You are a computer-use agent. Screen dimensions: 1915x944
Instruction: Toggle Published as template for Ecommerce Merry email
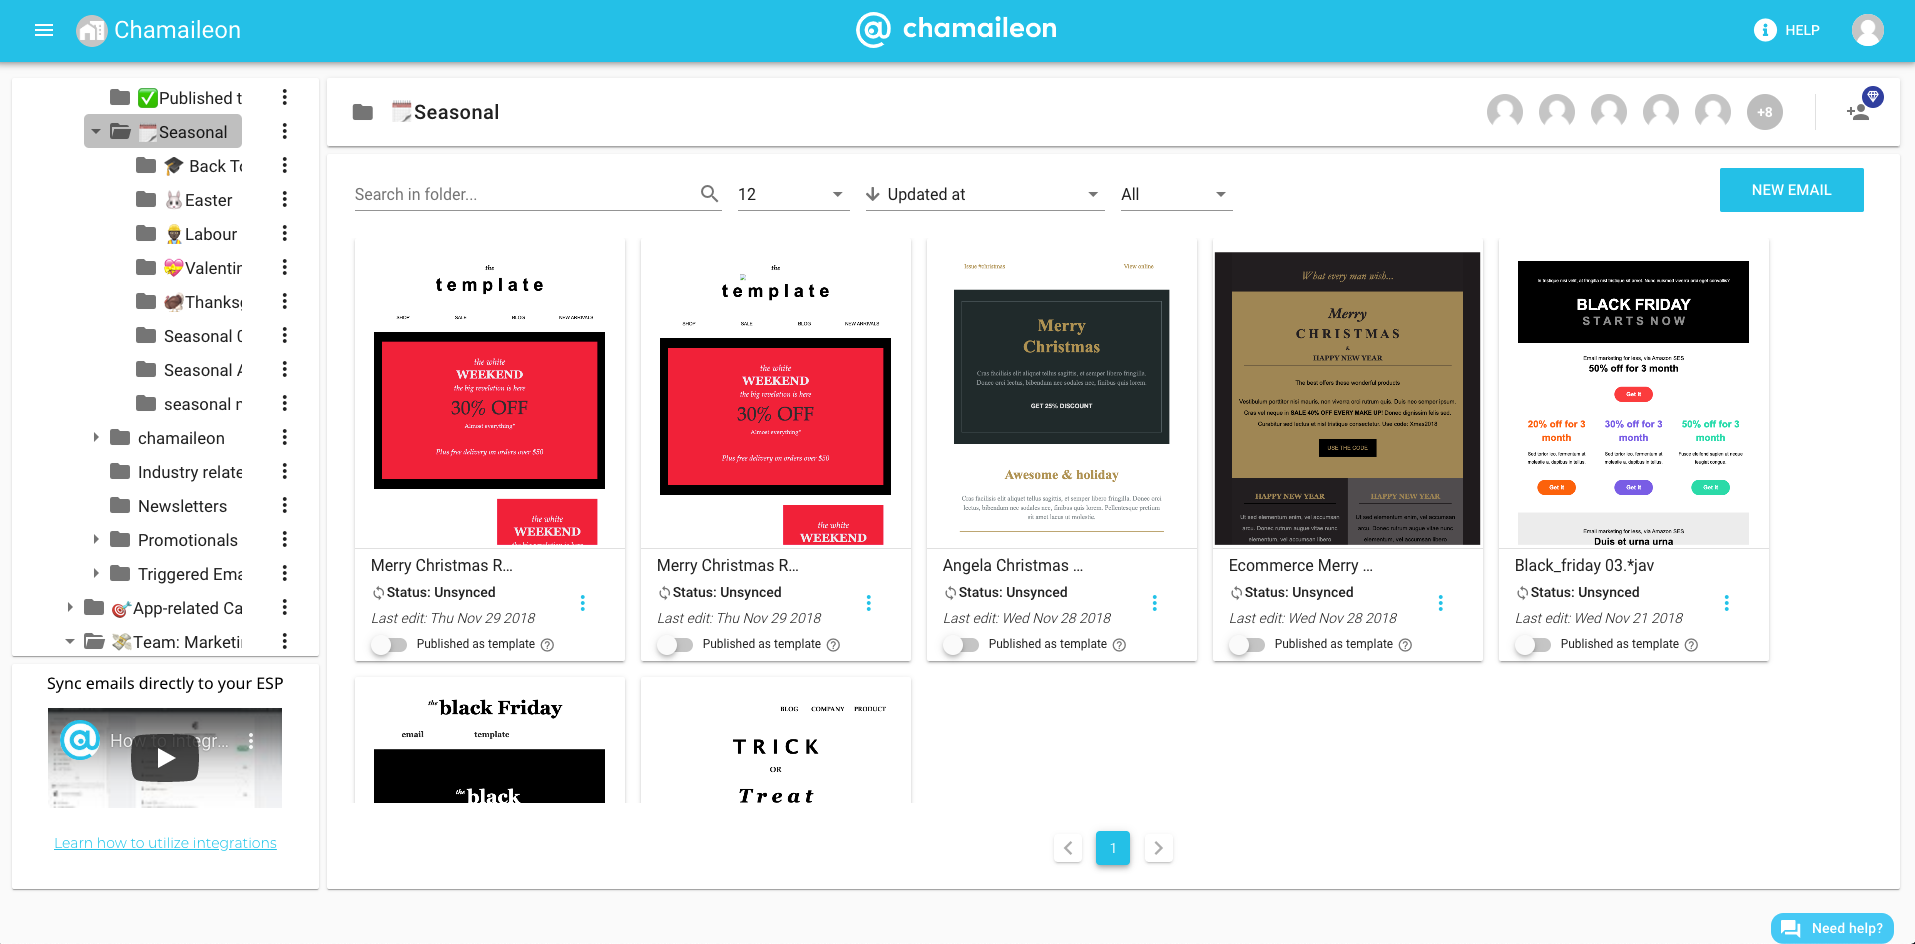[1247, 645]
